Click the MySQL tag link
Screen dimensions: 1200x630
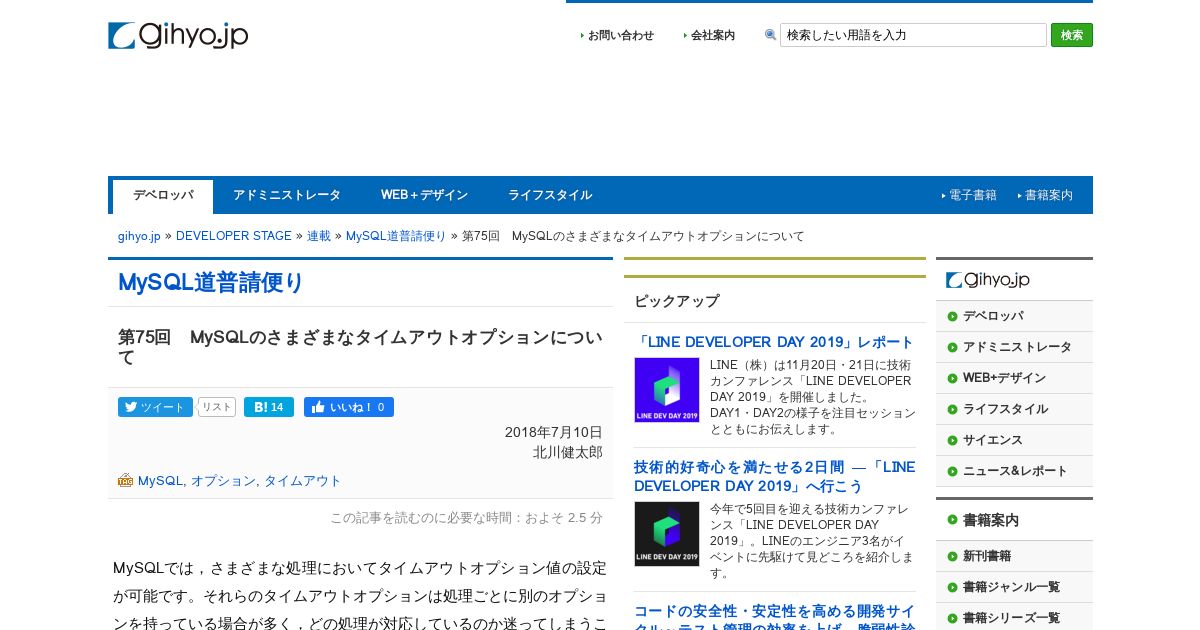[x=160, y=481]
